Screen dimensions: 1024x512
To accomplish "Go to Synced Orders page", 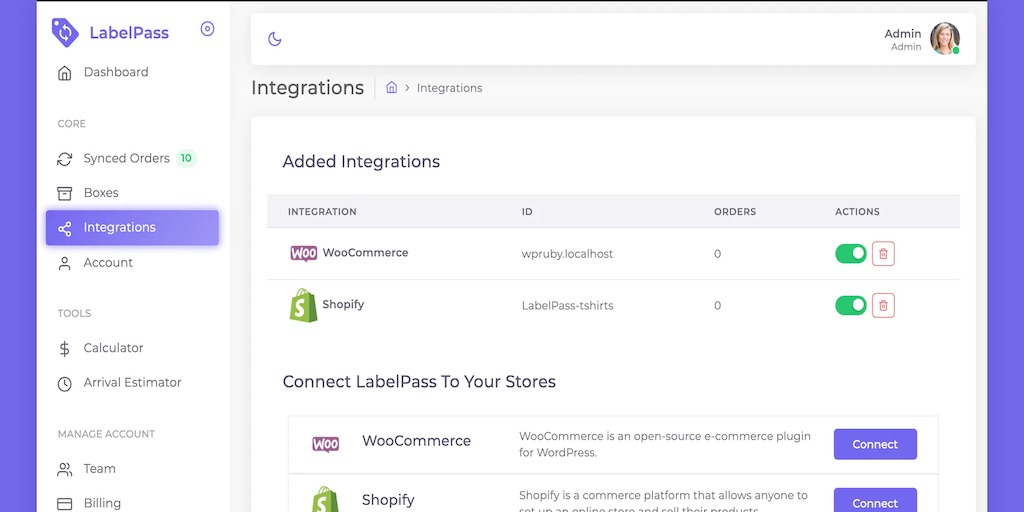I will (x=126, y=158).
